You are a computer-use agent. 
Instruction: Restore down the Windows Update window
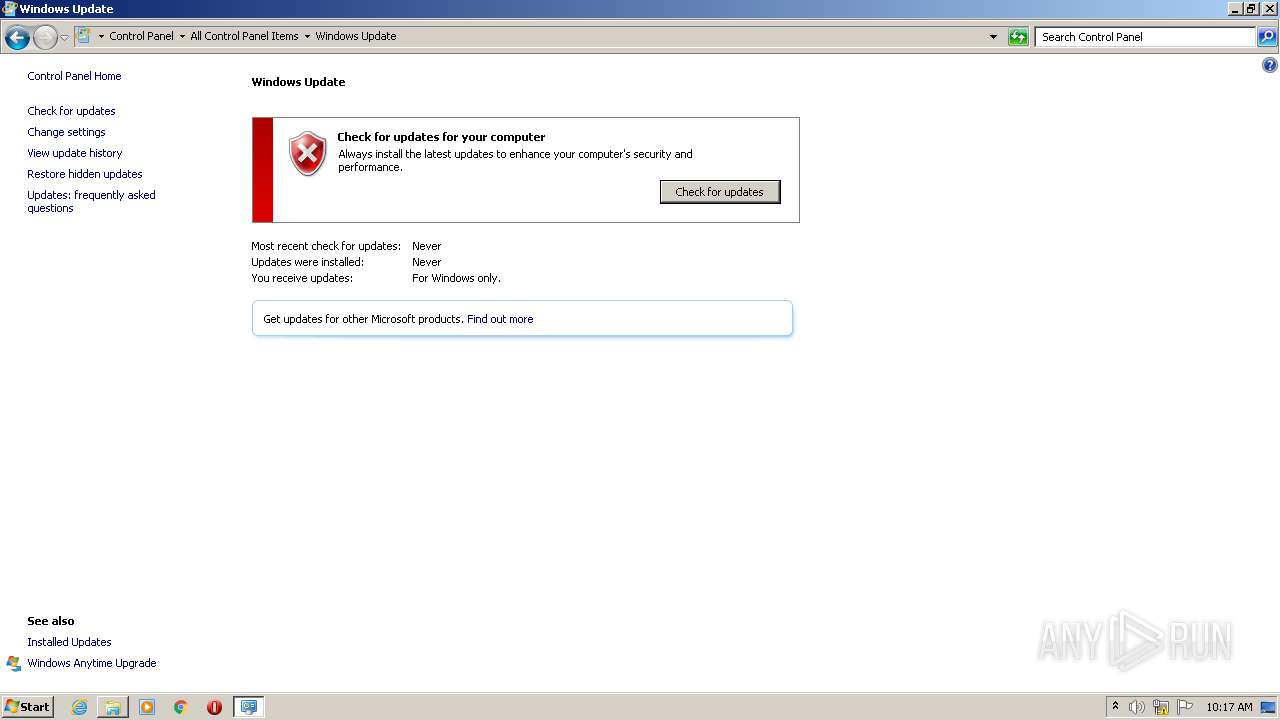(1251, 9)
